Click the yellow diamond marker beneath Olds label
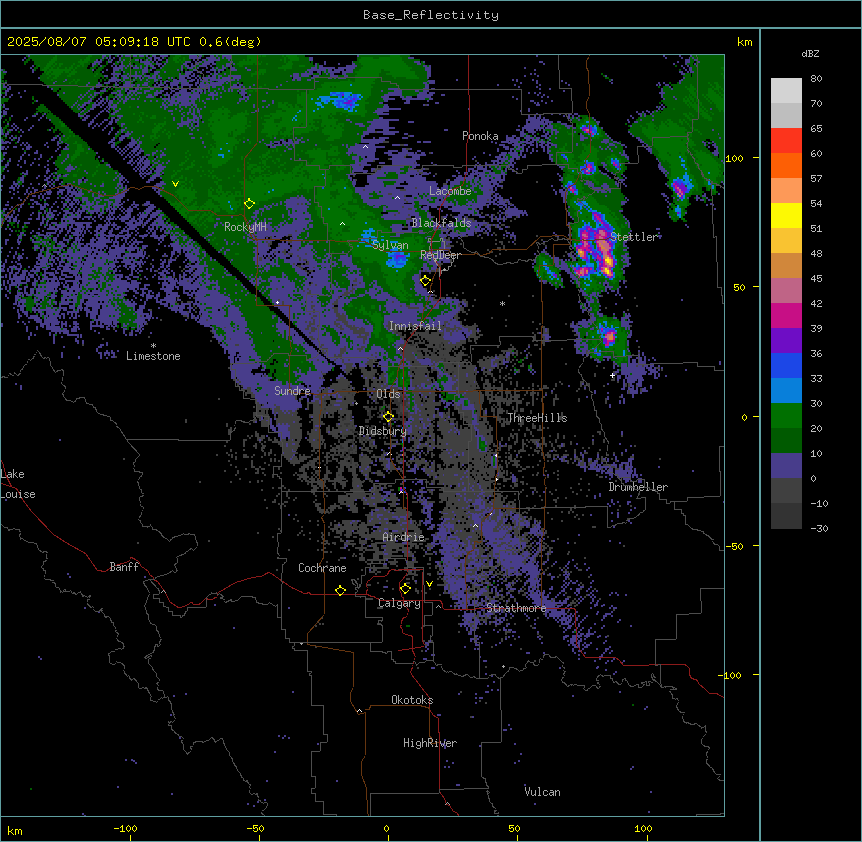Image resolution: width=862 pixels, height=842 pixels. click(388, 417)
